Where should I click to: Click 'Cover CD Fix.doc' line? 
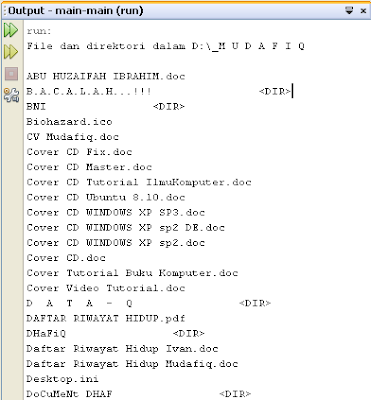[x=79, y=152]
